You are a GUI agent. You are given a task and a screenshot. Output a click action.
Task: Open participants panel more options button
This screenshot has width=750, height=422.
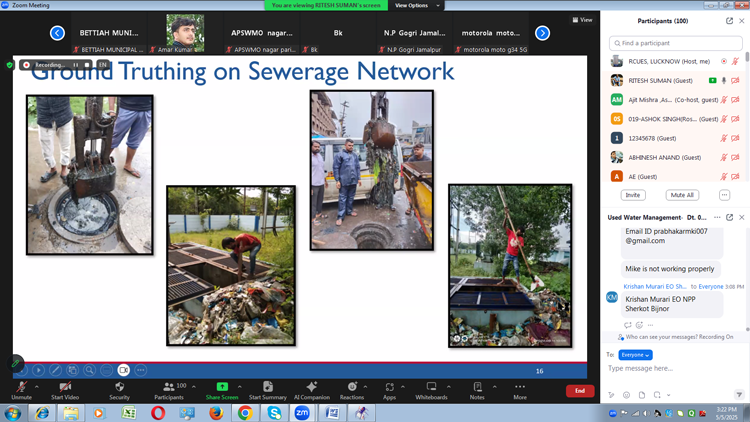pos(725,195)
